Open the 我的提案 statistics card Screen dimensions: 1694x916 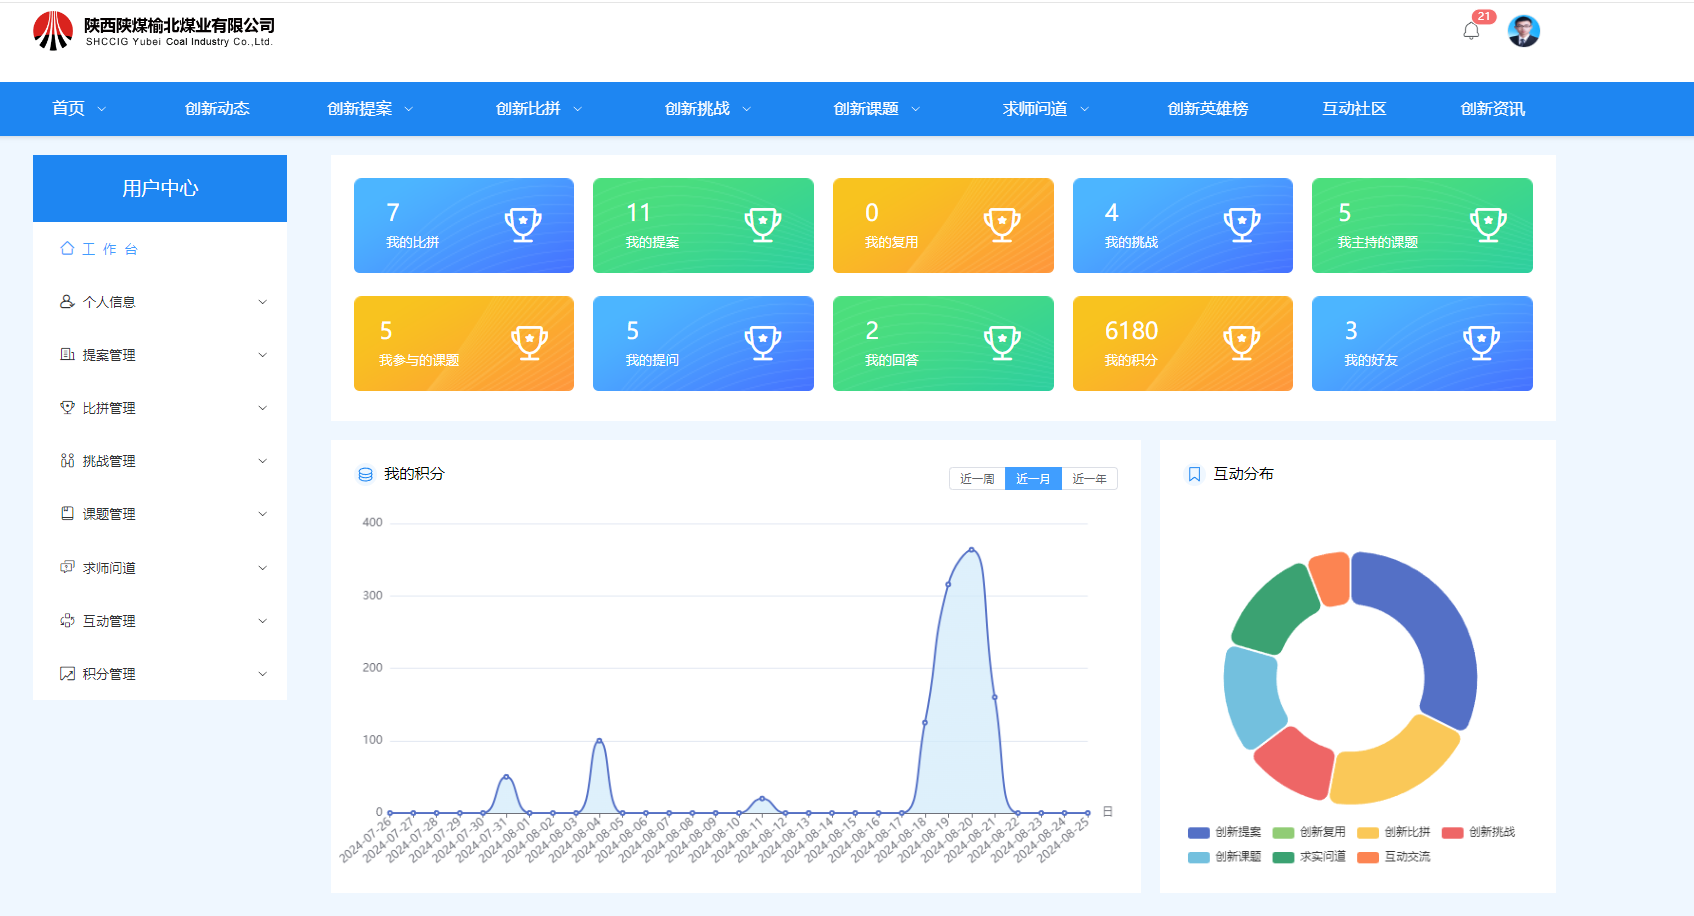tap(703, 226)
